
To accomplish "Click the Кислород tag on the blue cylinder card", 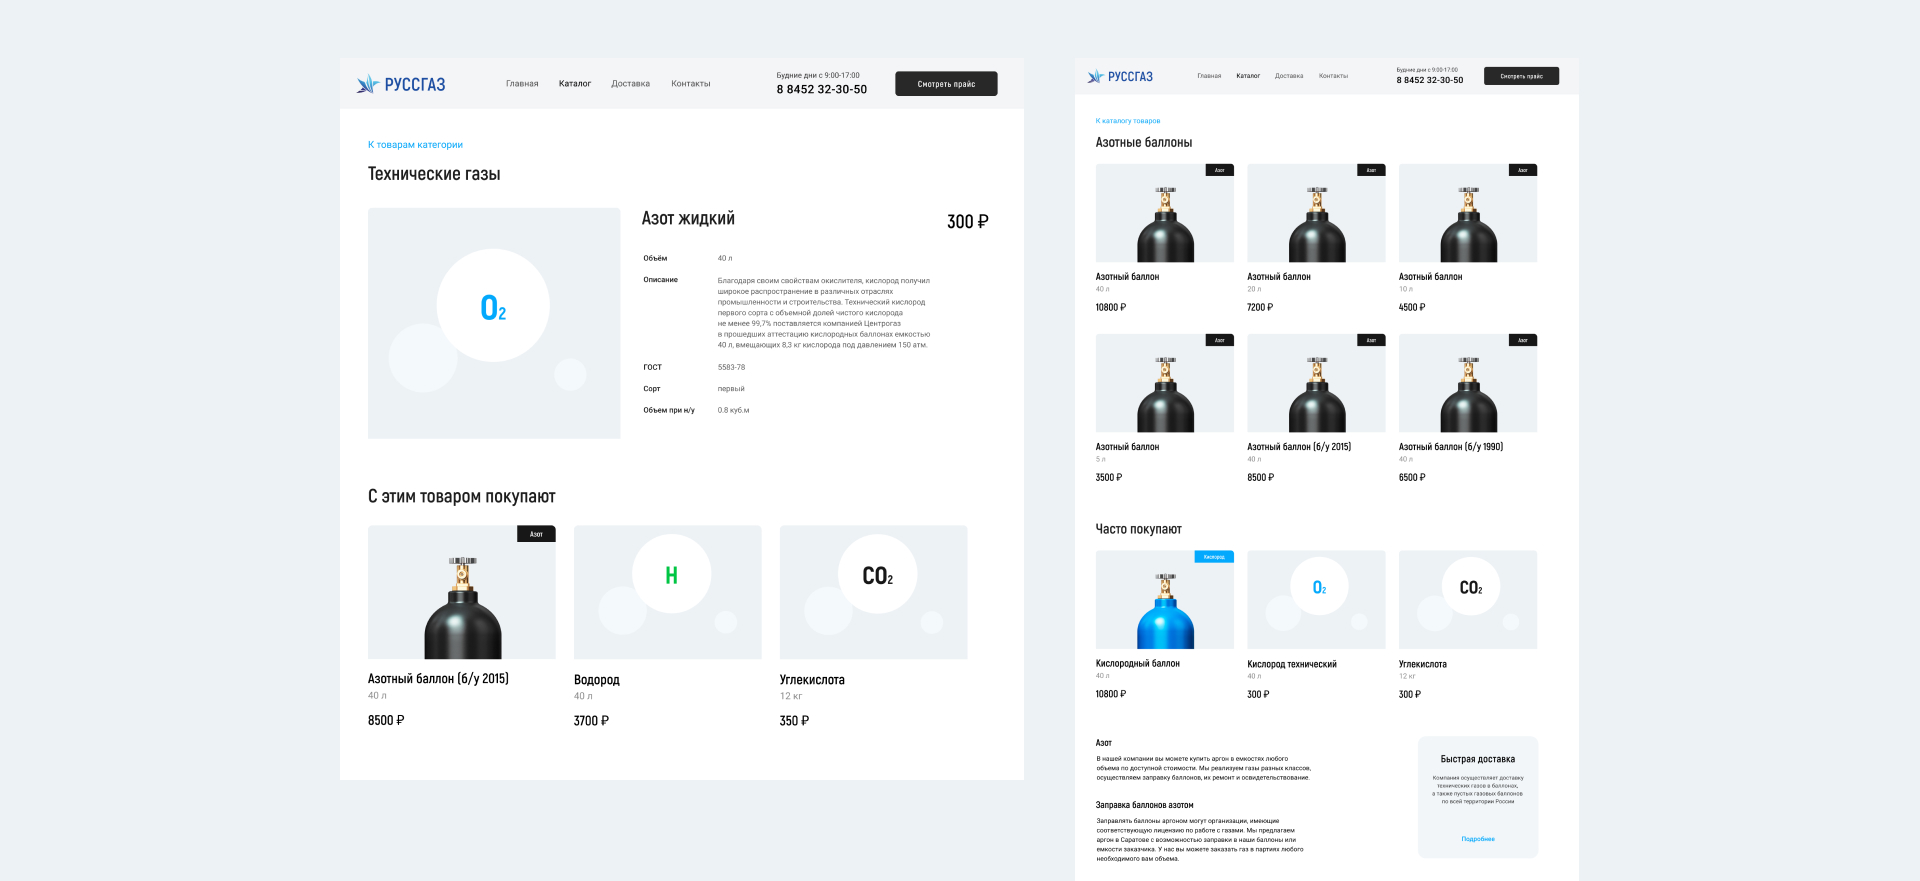I will pos(1214,557).
